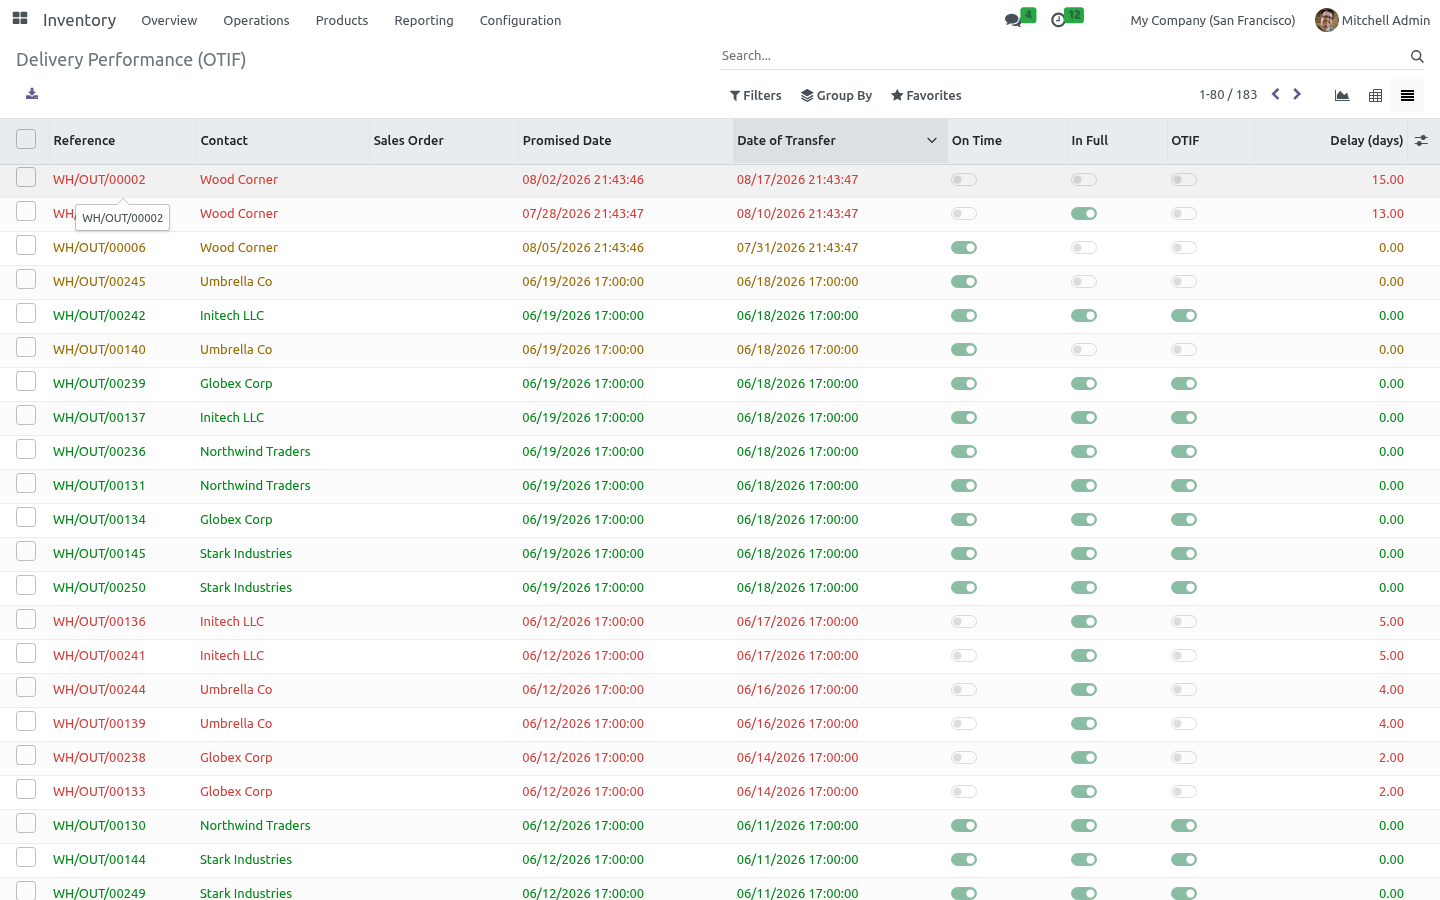The image size is (1440, 900).
Task: Toggle In Full for WH/OUT/00136
Action: (x=1084, y=622)
